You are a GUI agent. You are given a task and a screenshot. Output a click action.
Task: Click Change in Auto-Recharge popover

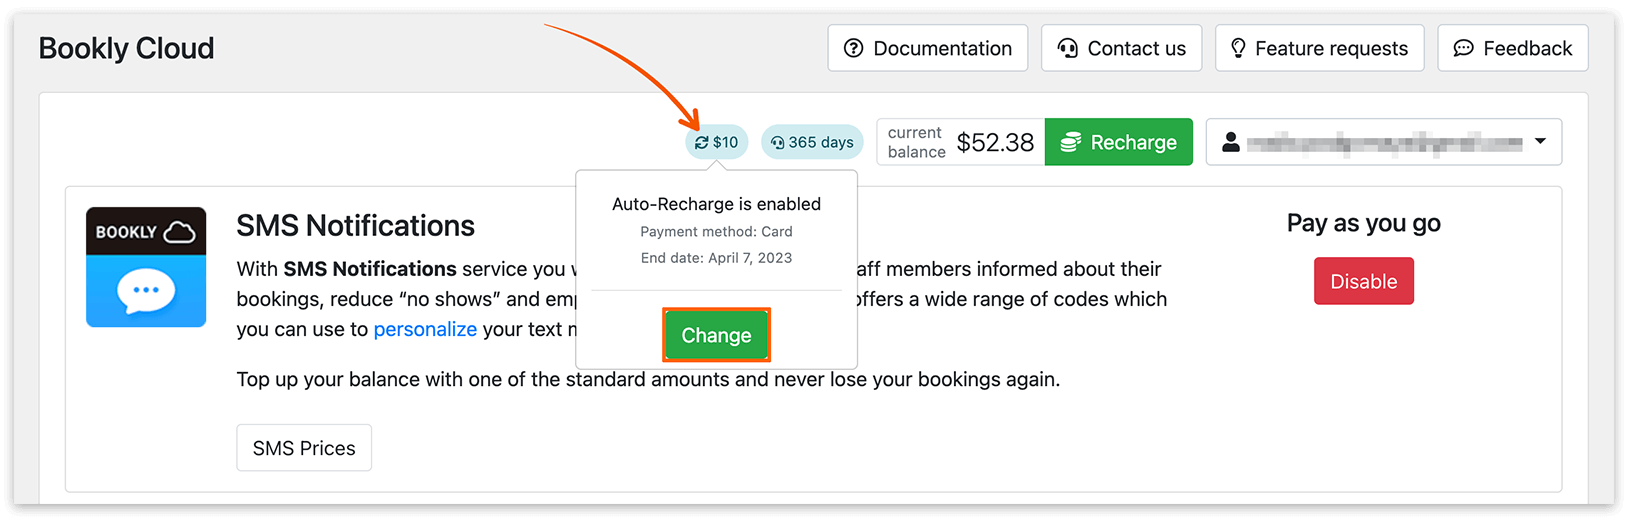pyautogui.click(x=716, y=335)
